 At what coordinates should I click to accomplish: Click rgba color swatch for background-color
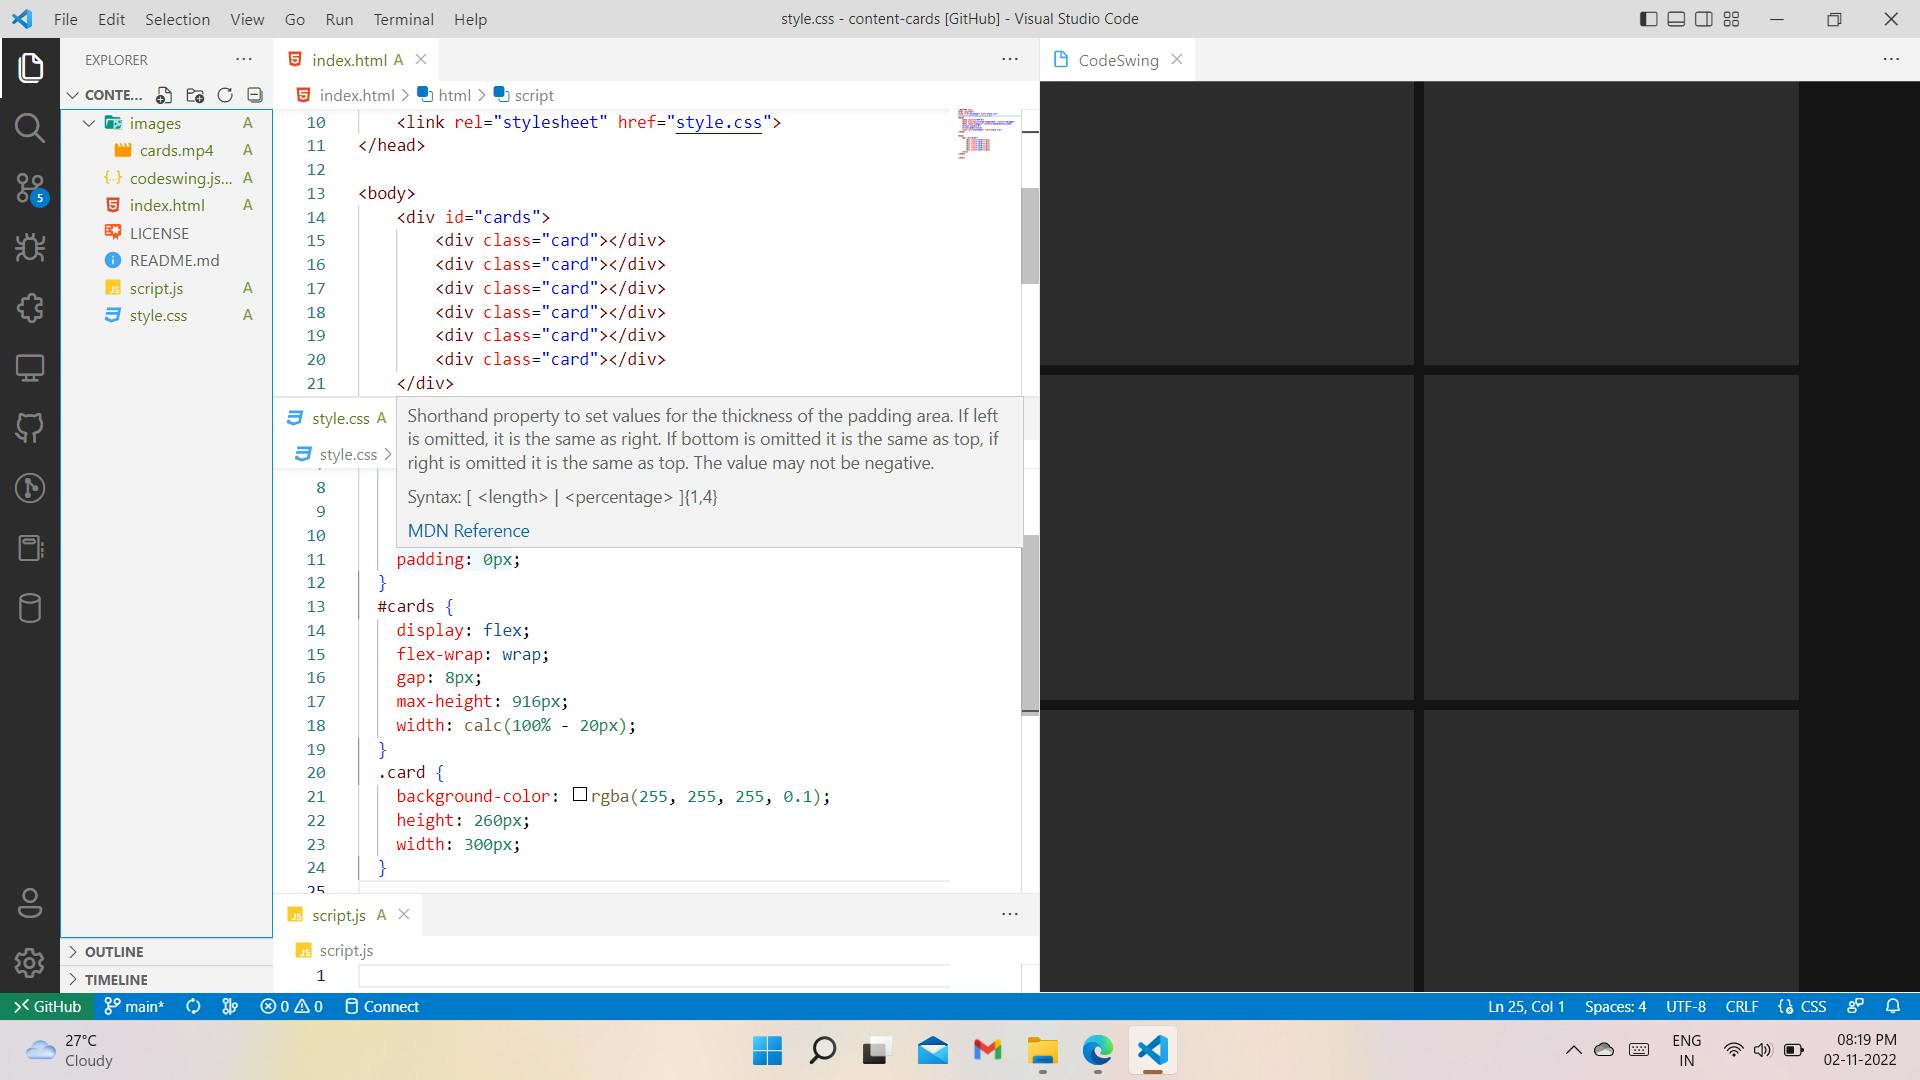pos(579,795)
